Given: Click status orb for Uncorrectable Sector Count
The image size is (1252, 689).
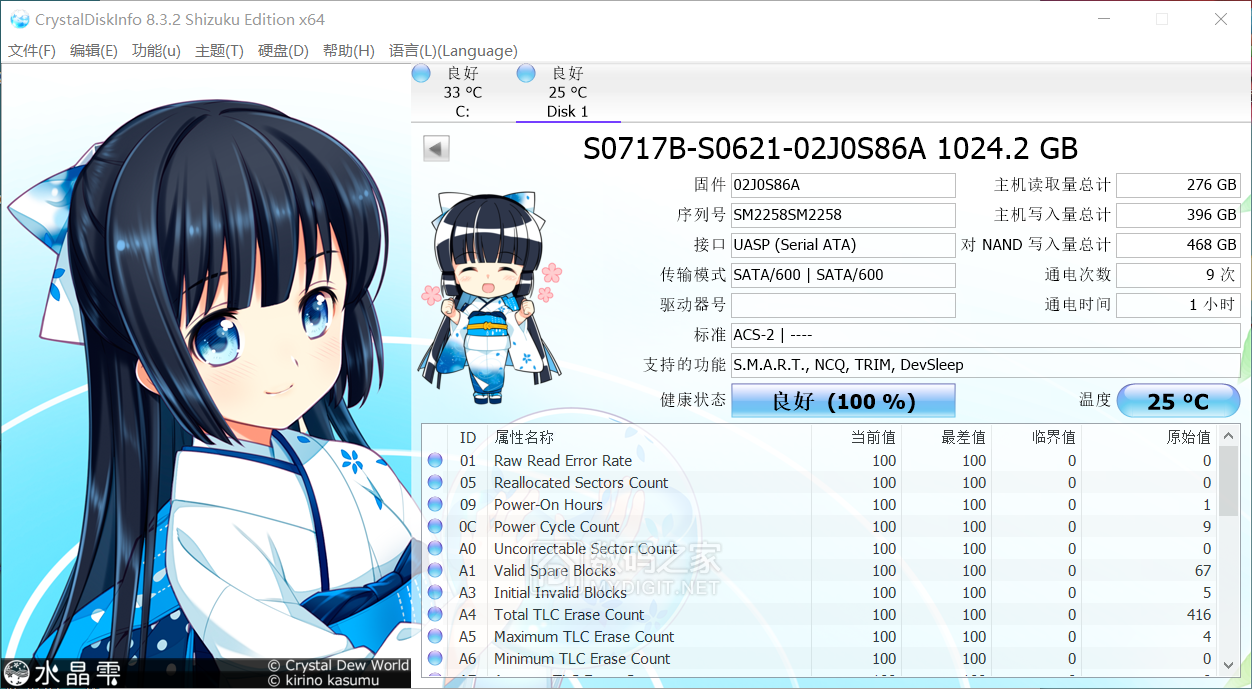Looking at the screenshot, I should tap(435, 549).
